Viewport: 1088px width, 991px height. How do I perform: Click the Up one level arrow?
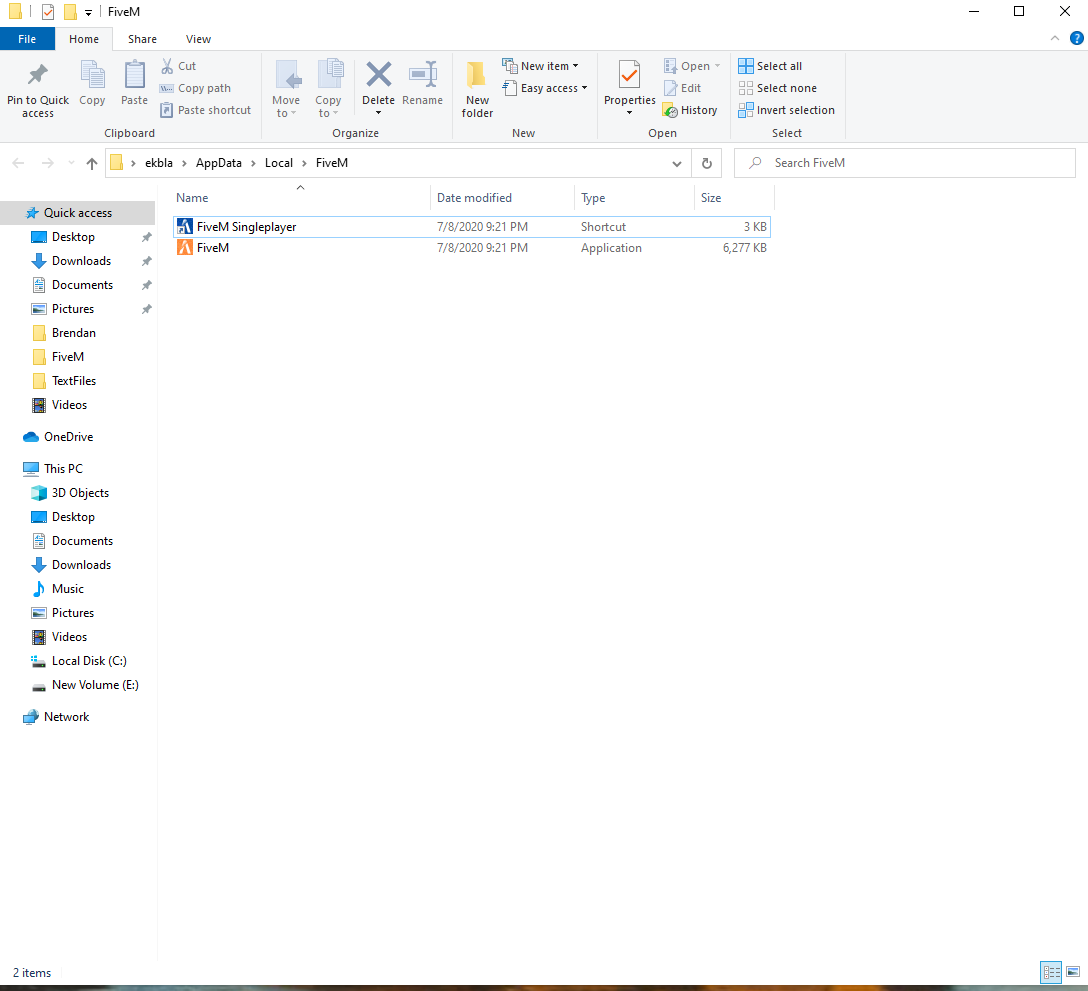coord(92,163)
